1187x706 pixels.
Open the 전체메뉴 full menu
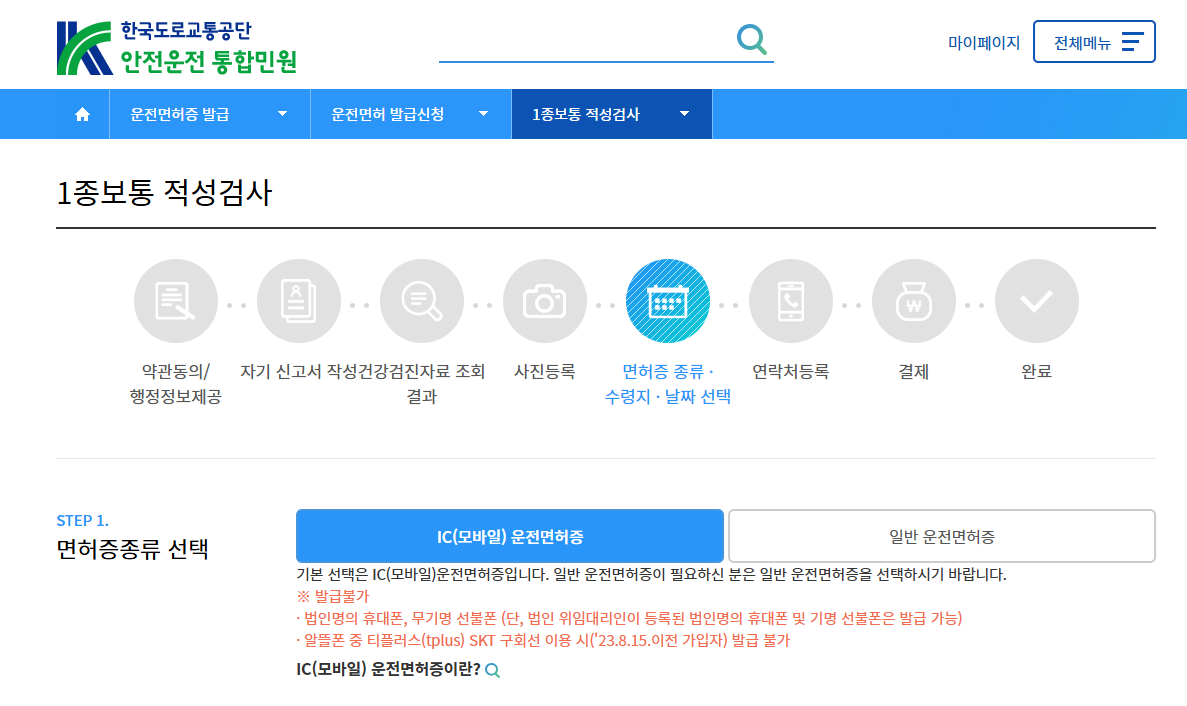point(1094,41)
